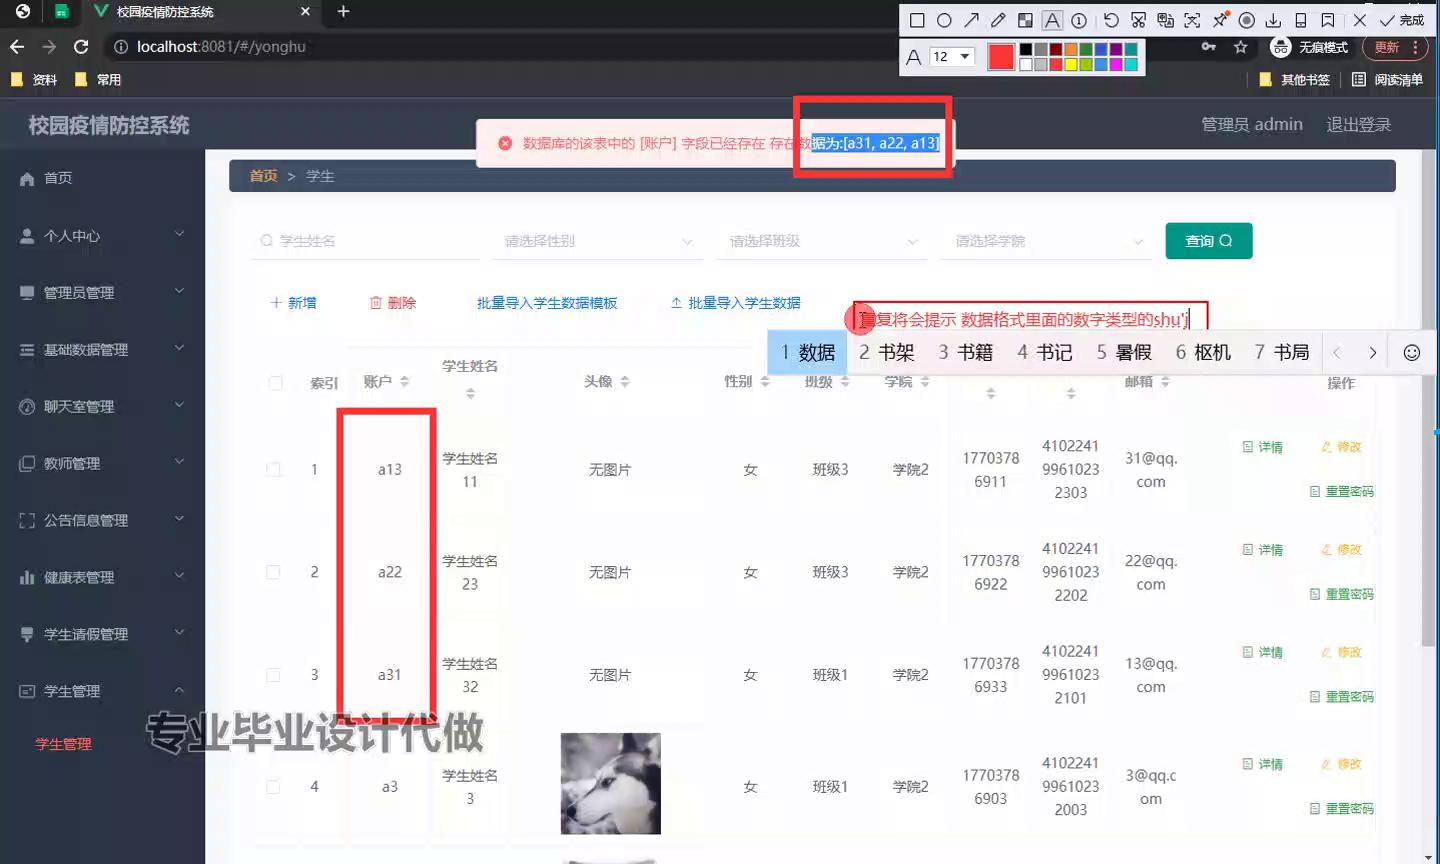Pick the yellow color swatch
The image size is (1440, 864).
(x=1070, y=65)
